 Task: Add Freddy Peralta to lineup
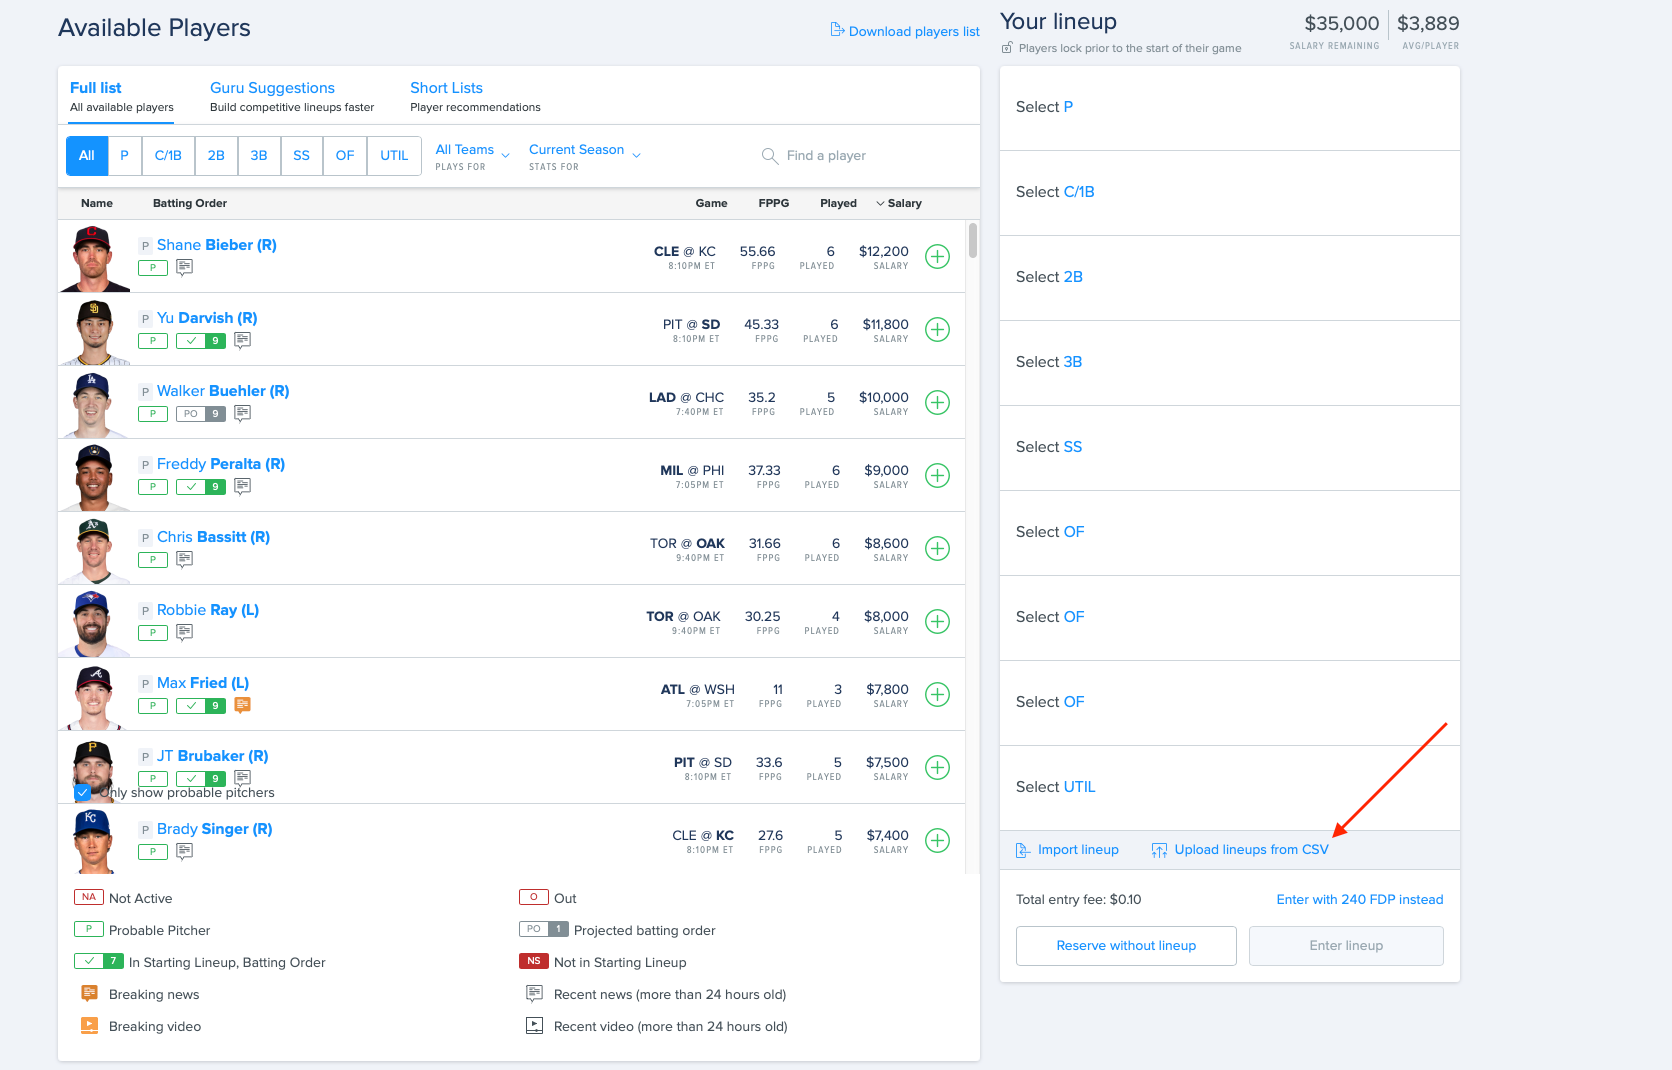937,476
